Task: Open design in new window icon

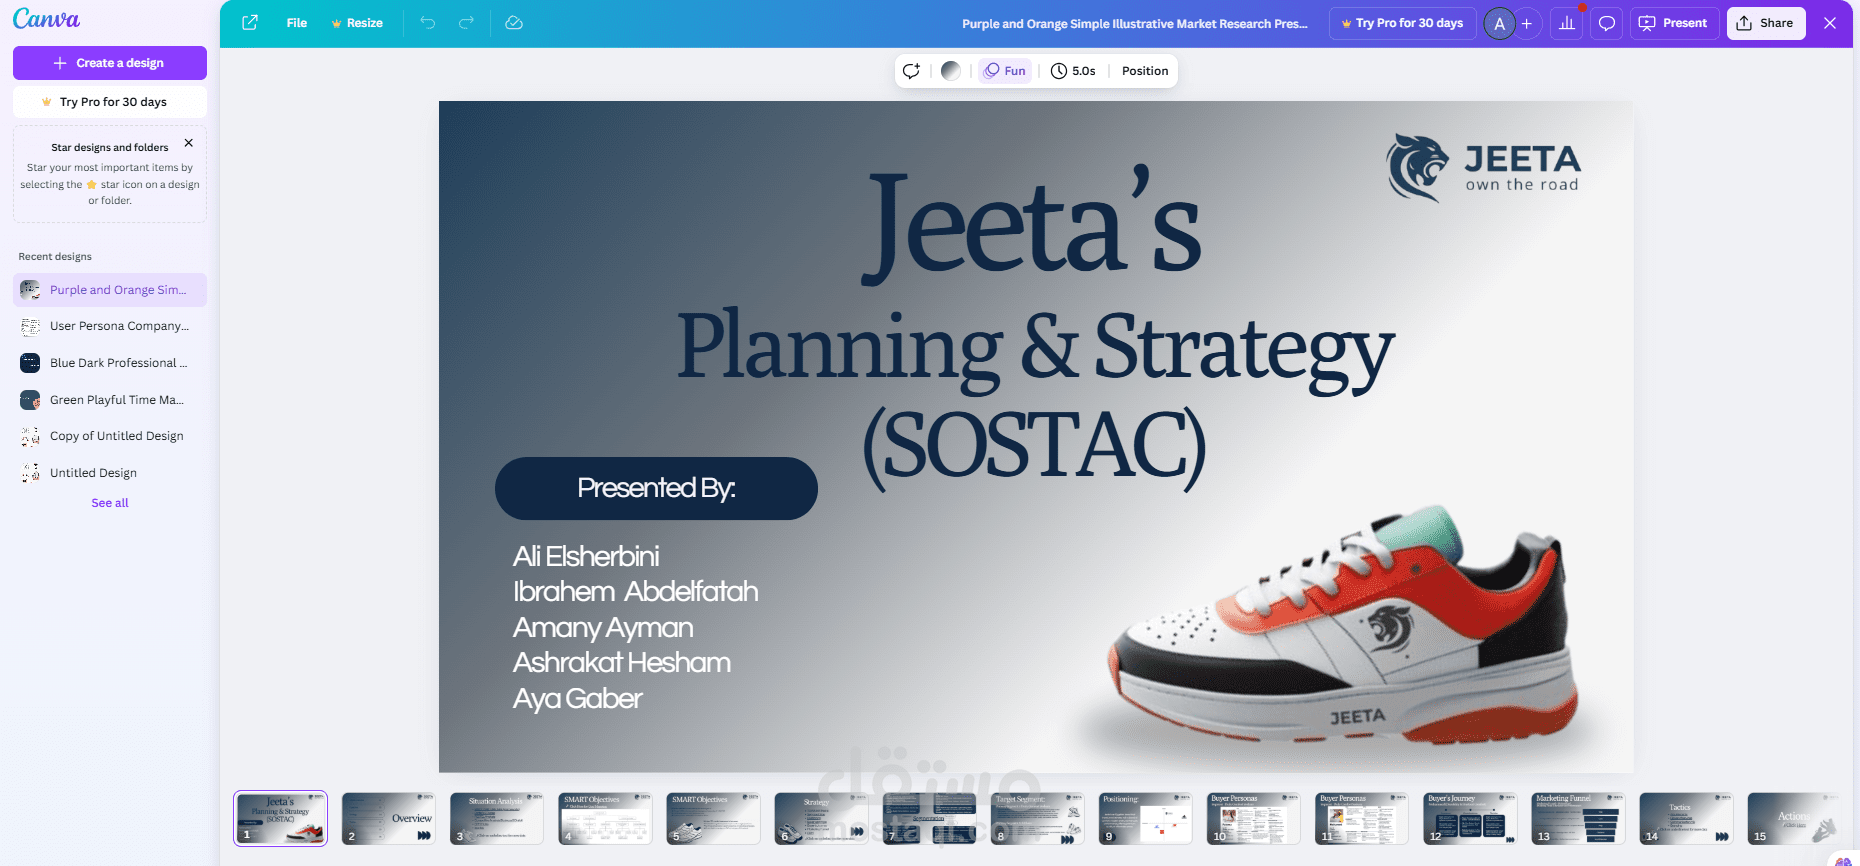Action: click(x=250, y=23)
